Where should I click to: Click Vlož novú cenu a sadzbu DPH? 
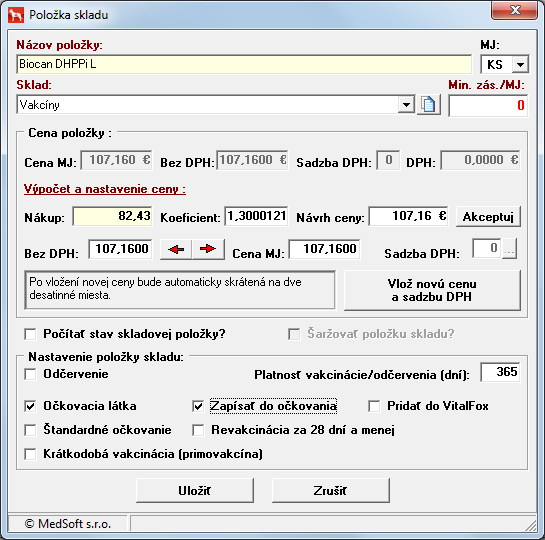point(432,290)
